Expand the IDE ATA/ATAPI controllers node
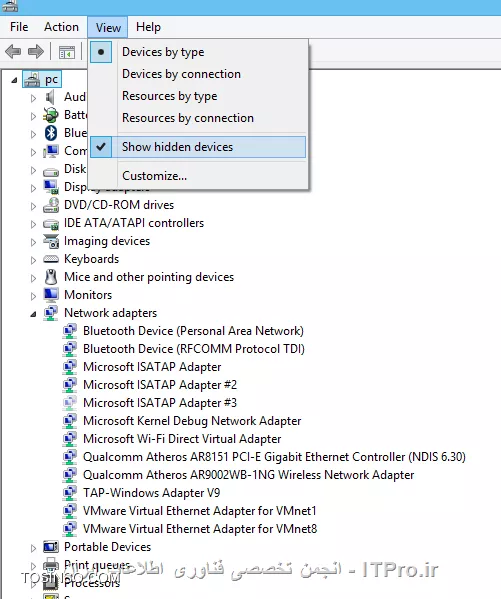Viewport: 501px width, 599px height. coord(33,224)
